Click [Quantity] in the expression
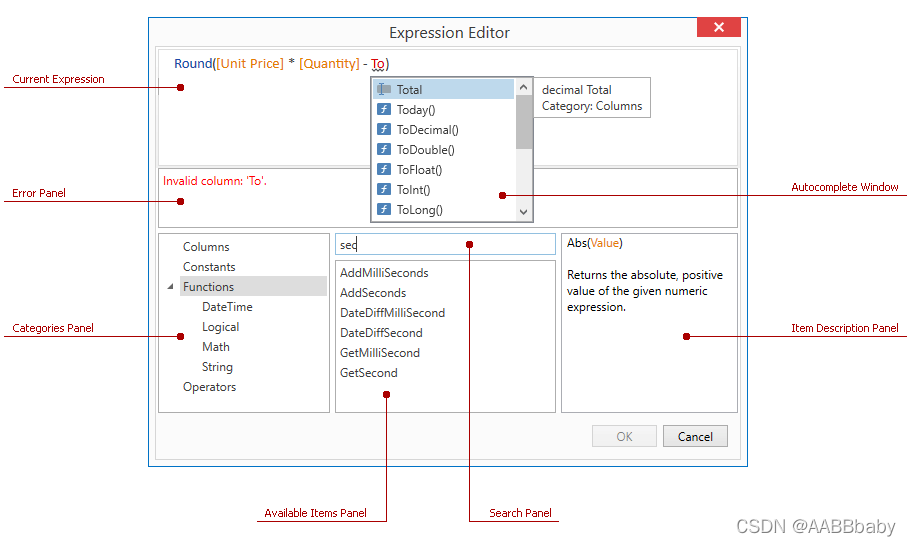 329,63
